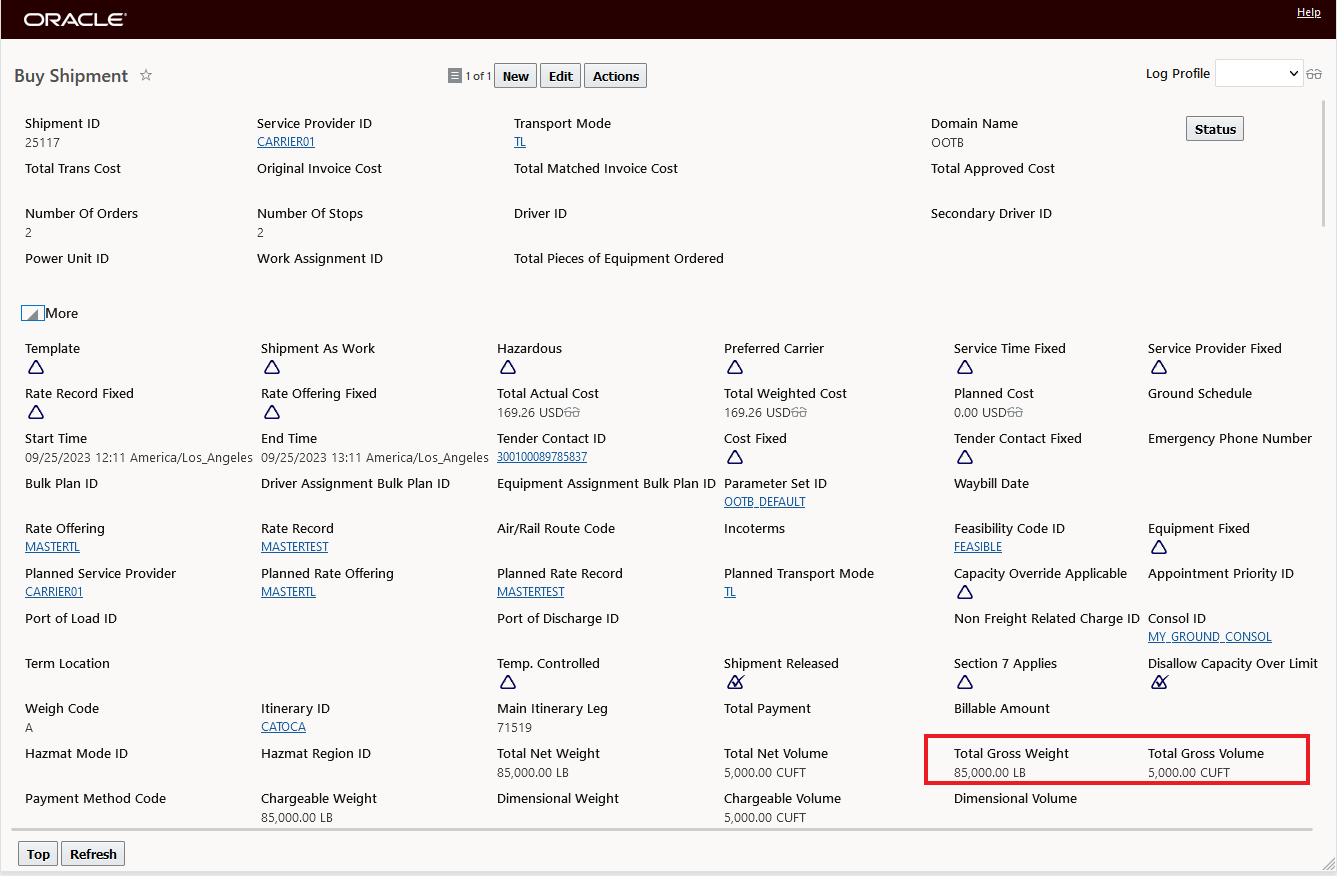The width and height of the screenshot is (1337, 876).
Task: Open the Help link
Action: pos(1308,12)
